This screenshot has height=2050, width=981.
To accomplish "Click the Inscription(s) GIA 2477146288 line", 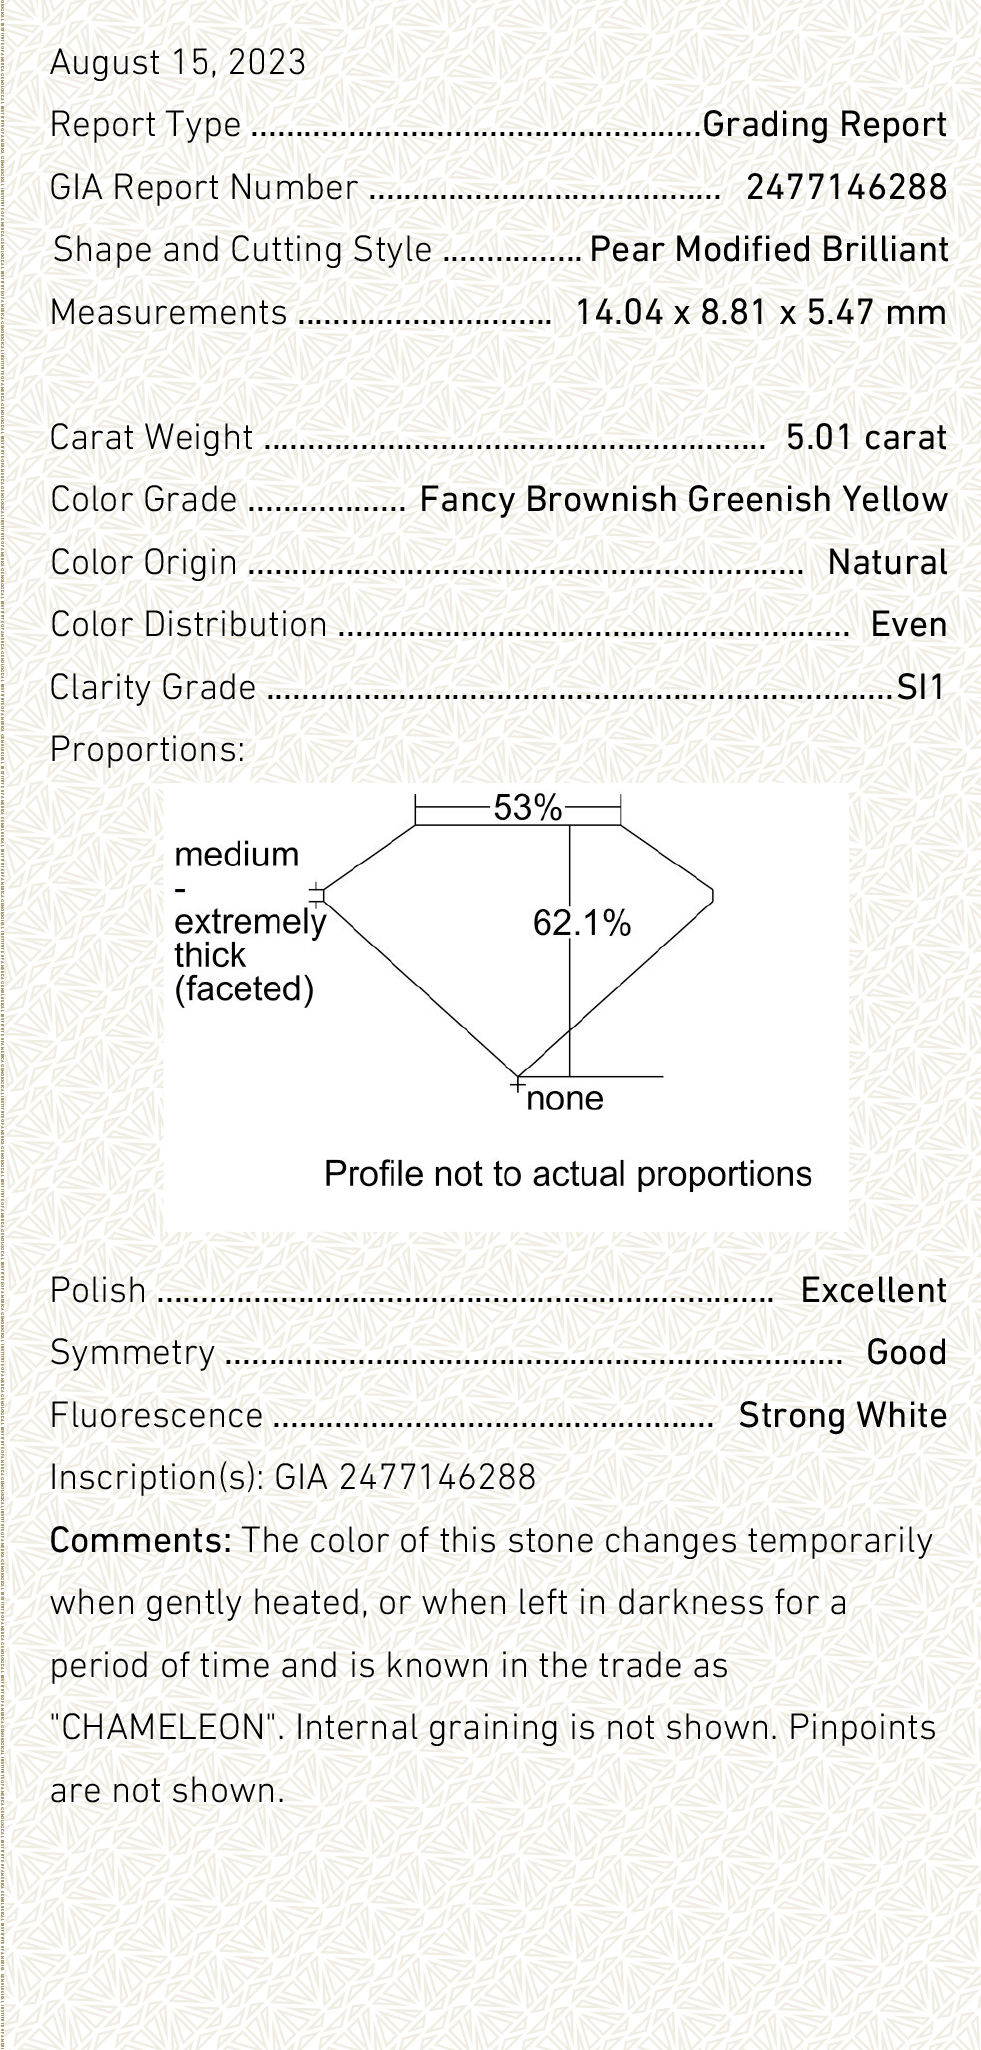I will [293, 1477].
